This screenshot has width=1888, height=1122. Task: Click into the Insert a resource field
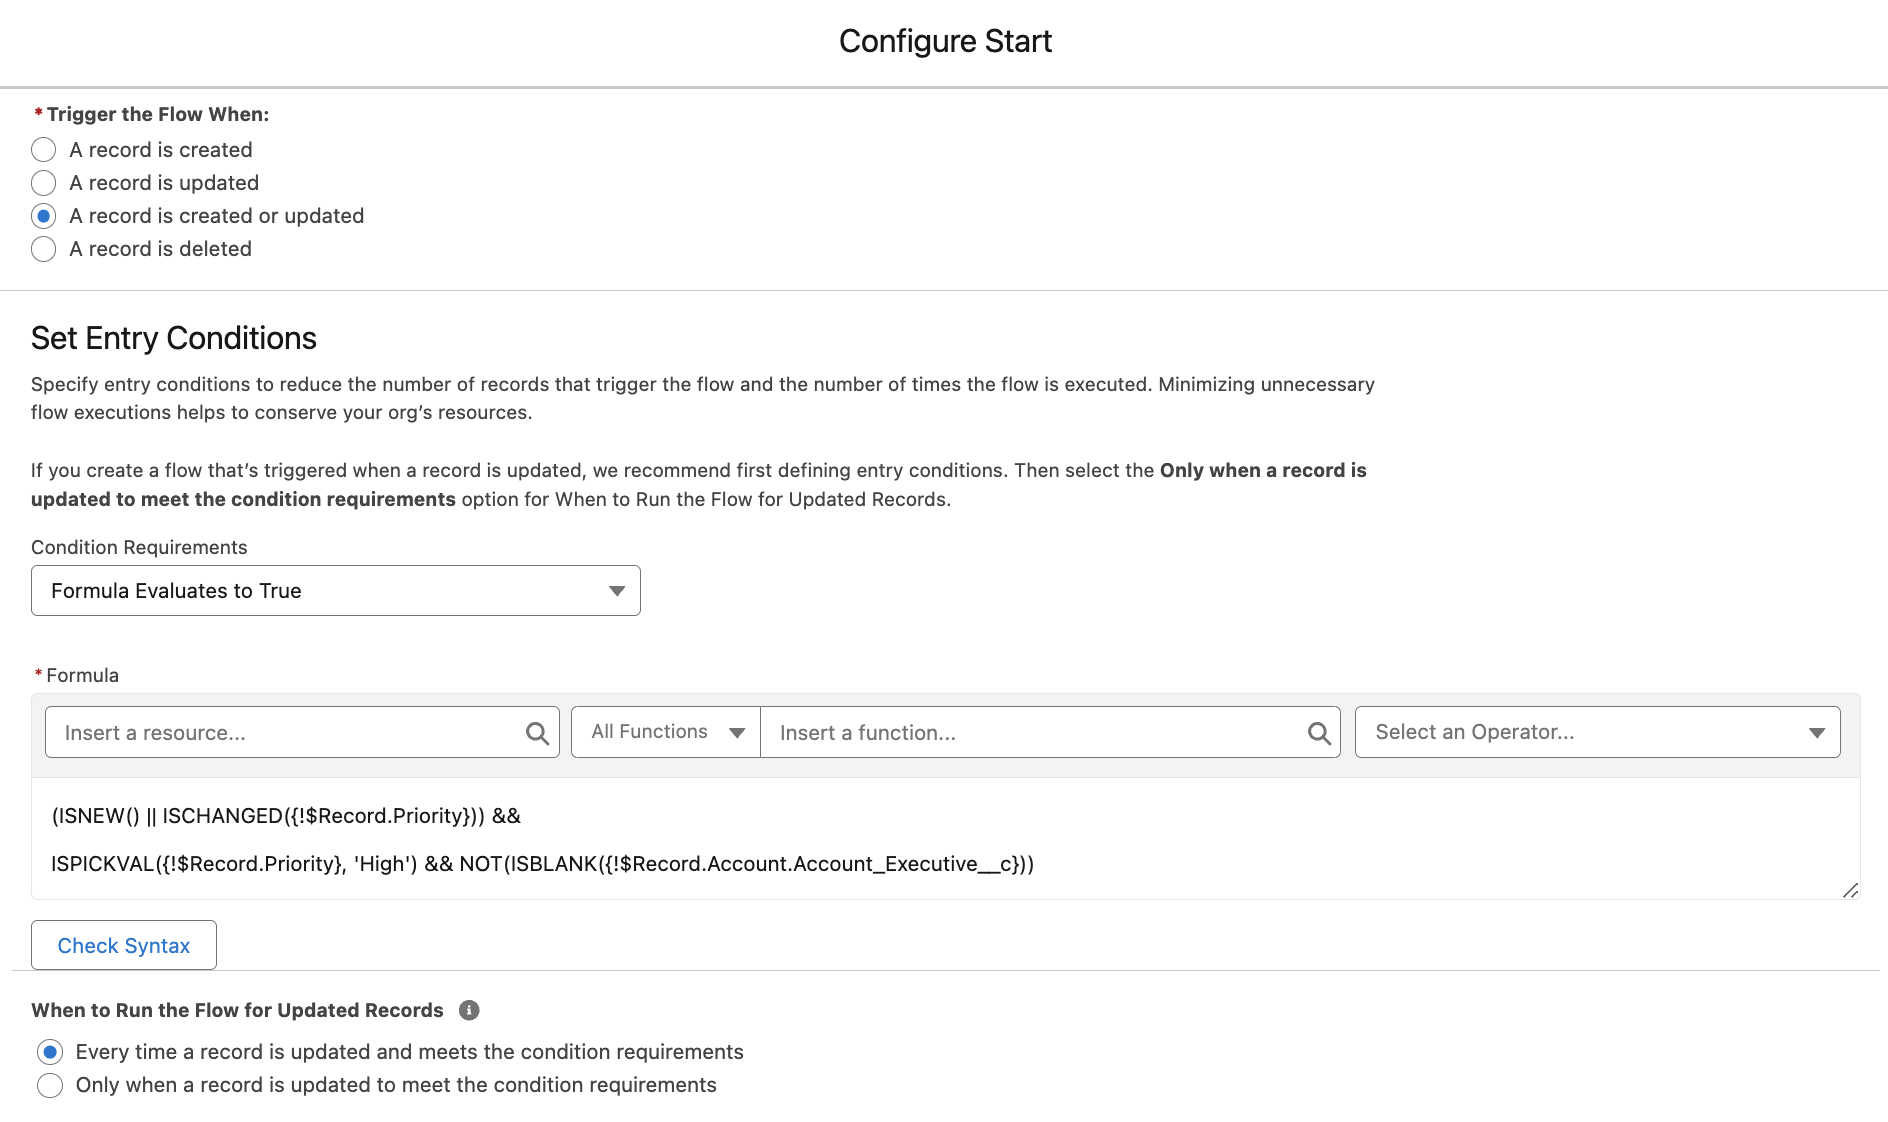tap(285, 733)
